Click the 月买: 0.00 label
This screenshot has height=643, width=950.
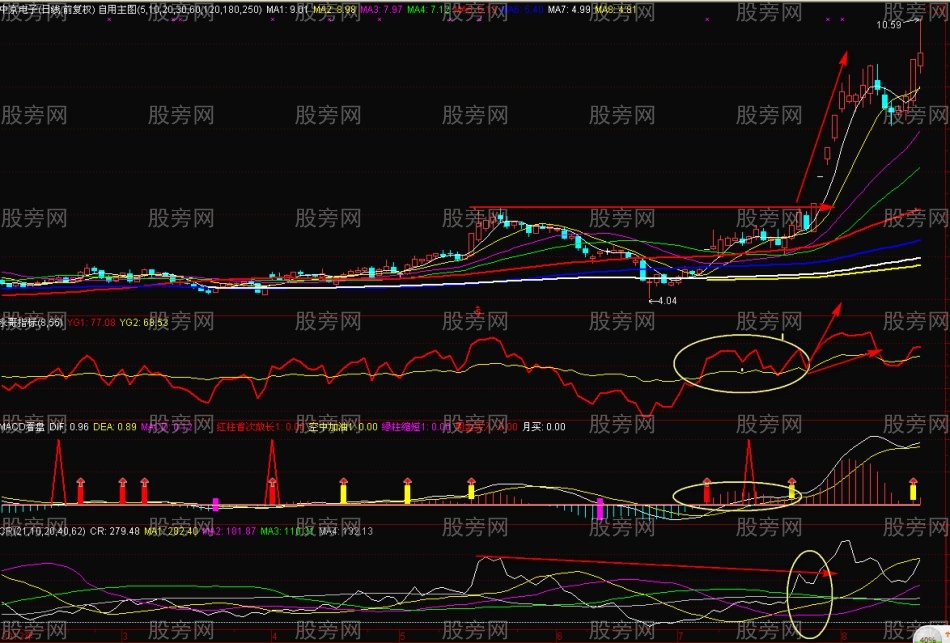543,427
